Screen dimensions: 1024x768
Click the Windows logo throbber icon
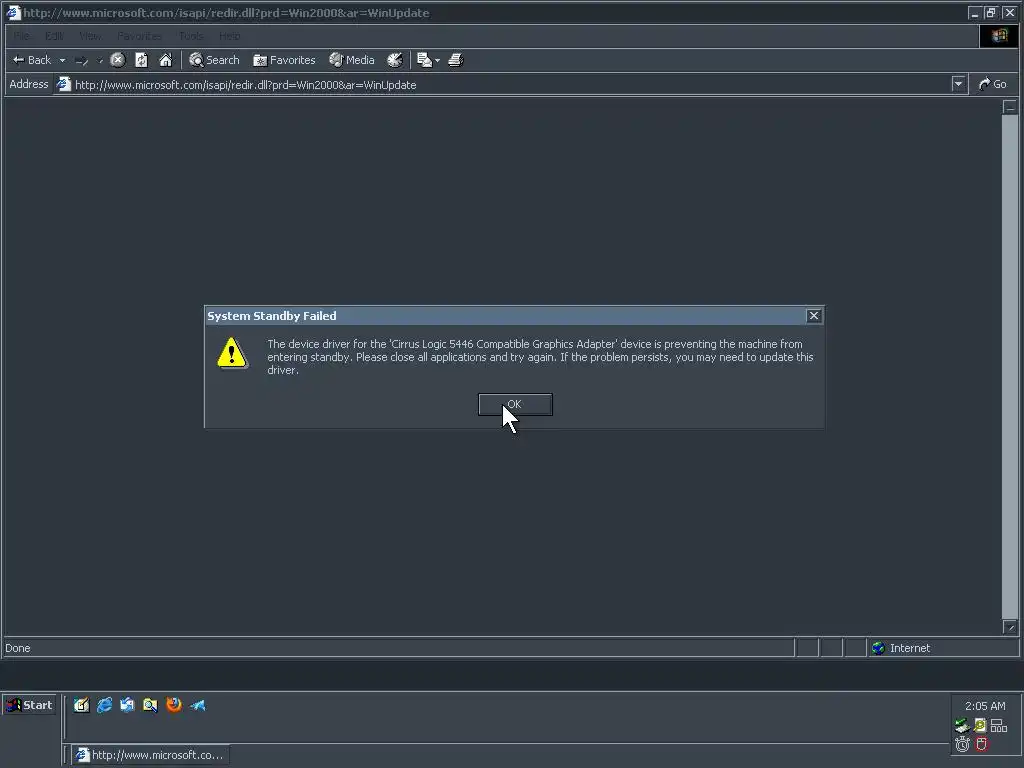999,36
